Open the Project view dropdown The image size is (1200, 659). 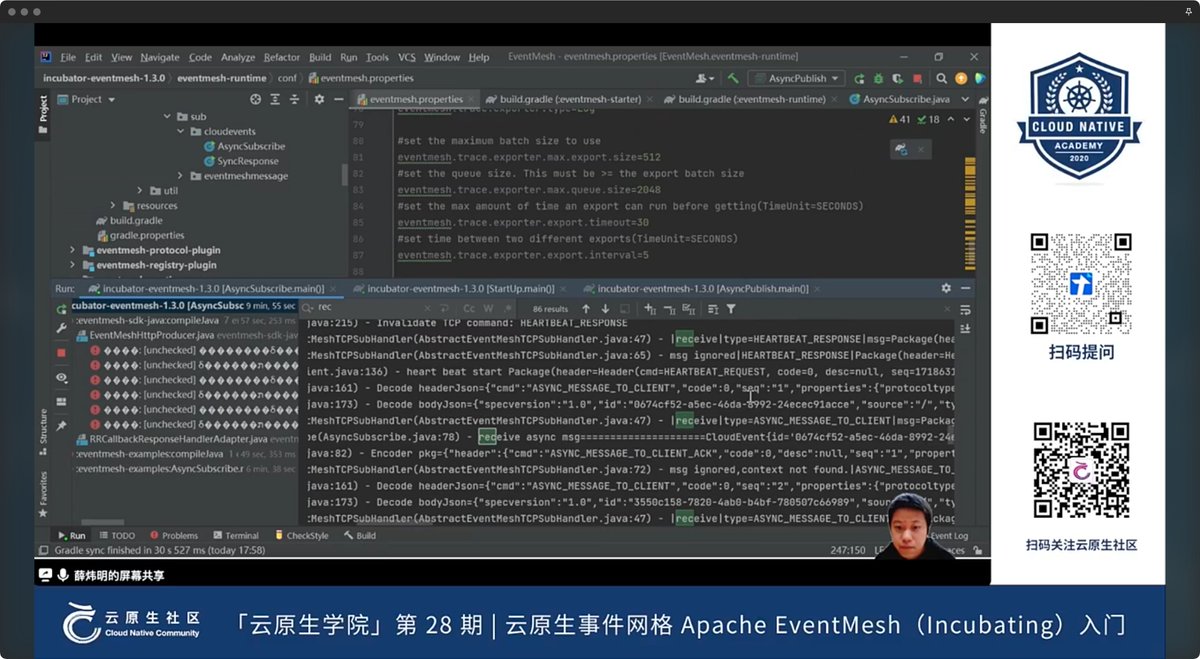point(87,99)
